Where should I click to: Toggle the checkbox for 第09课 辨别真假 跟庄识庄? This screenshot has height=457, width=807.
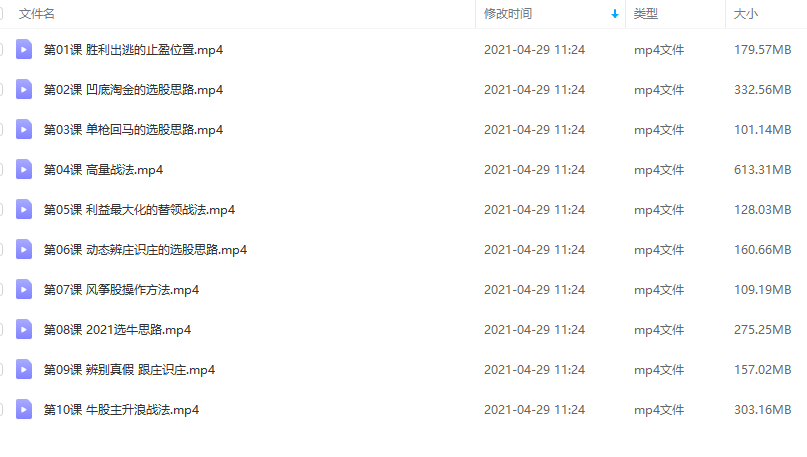click(1, 370)
